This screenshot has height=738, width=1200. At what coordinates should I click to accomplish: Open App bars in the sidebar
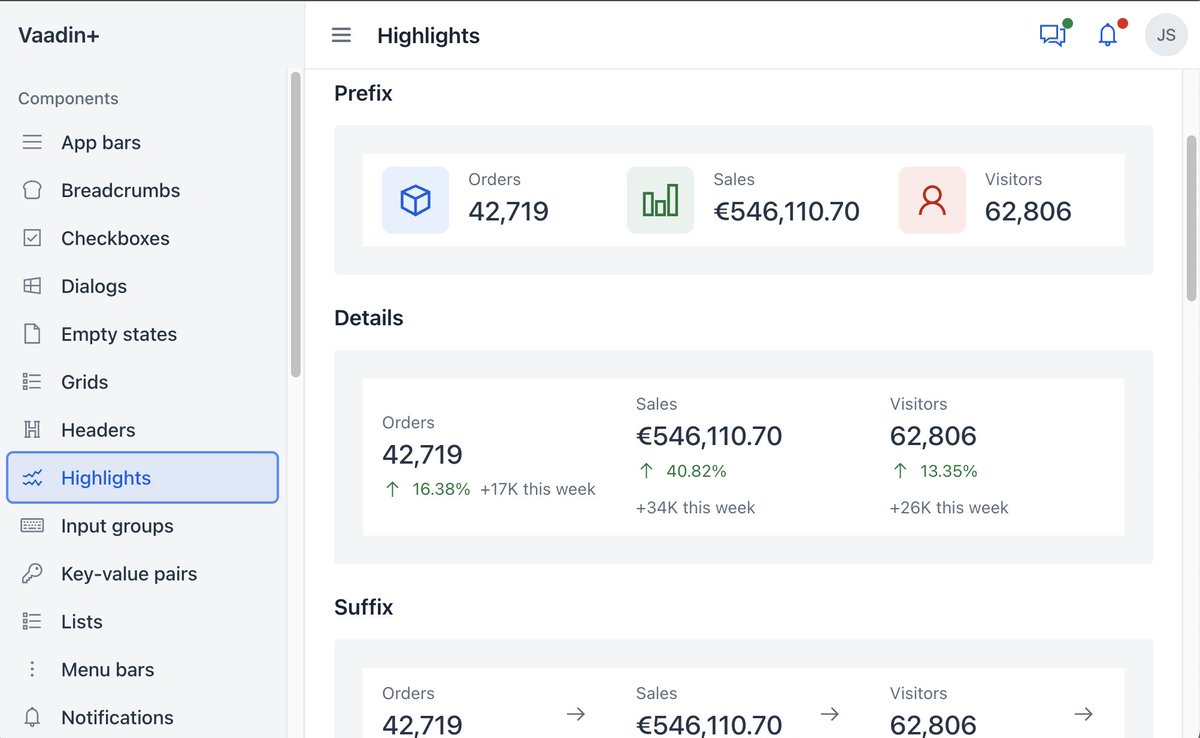pyautogui.click(x=142, y=143)
